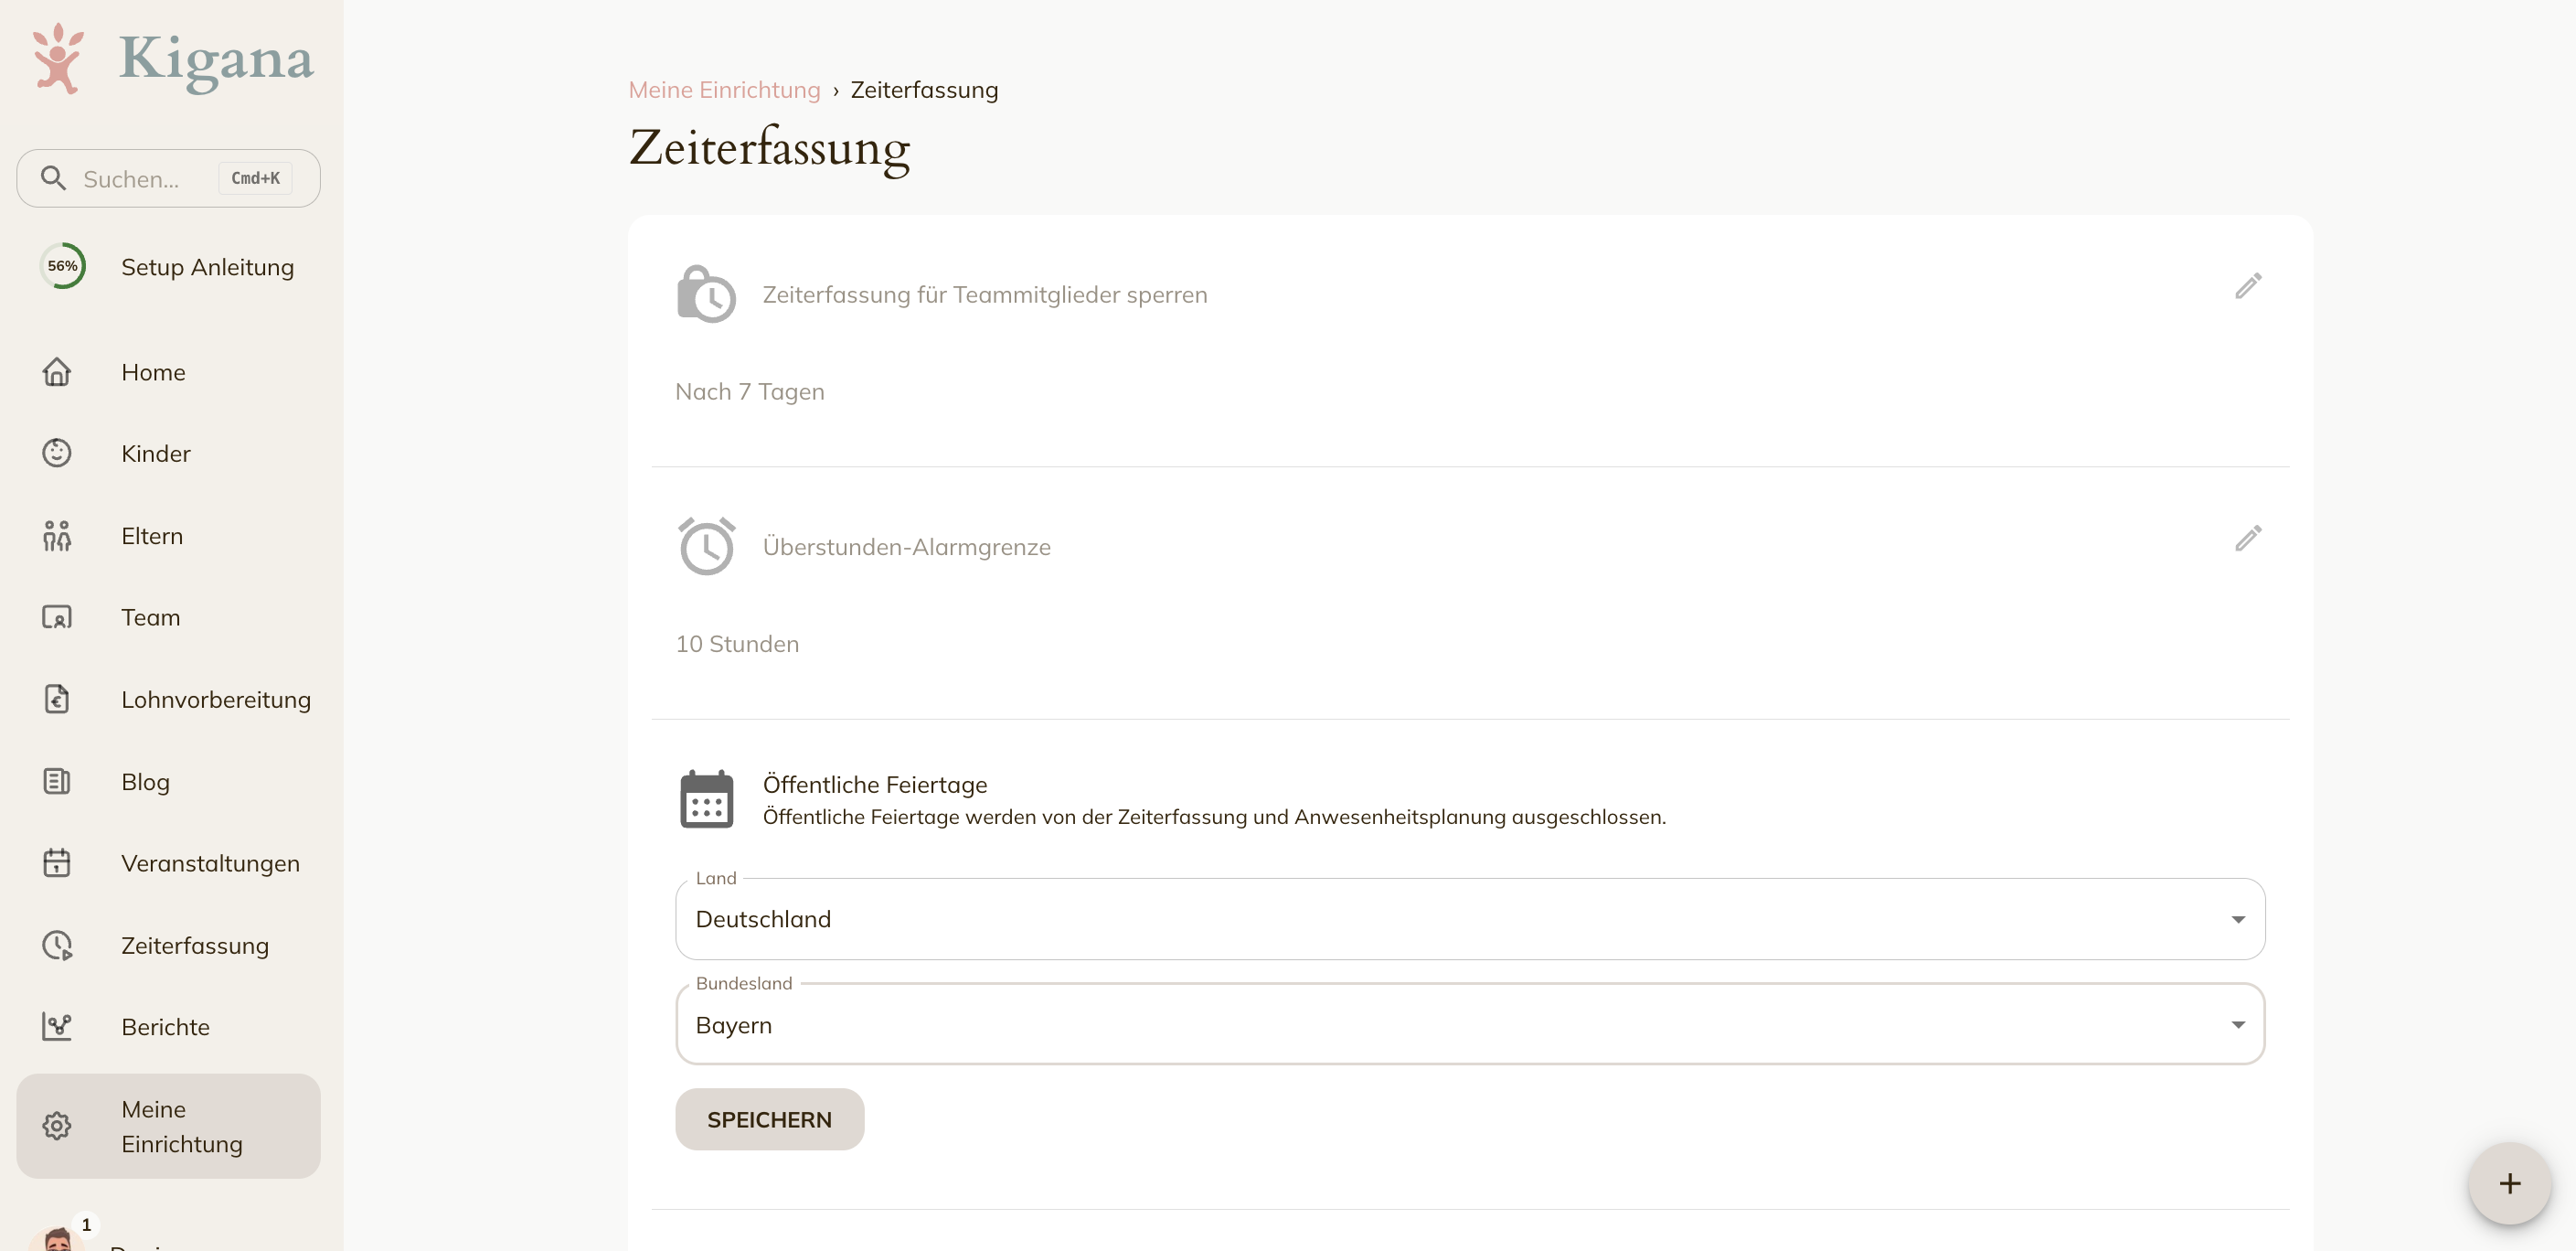Expand the Bundesland dropdown showing Bayern
Screen dimensions: 2576x1251
1470,1024
